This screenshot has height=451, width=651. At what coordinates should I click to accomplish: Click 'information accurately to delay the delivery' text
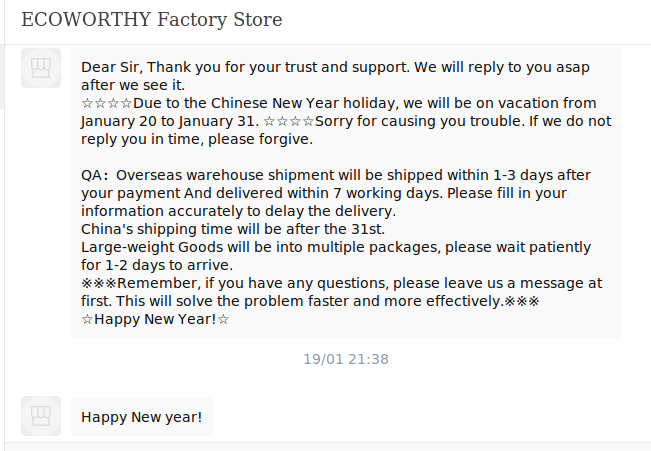click(x=238, y=211)
